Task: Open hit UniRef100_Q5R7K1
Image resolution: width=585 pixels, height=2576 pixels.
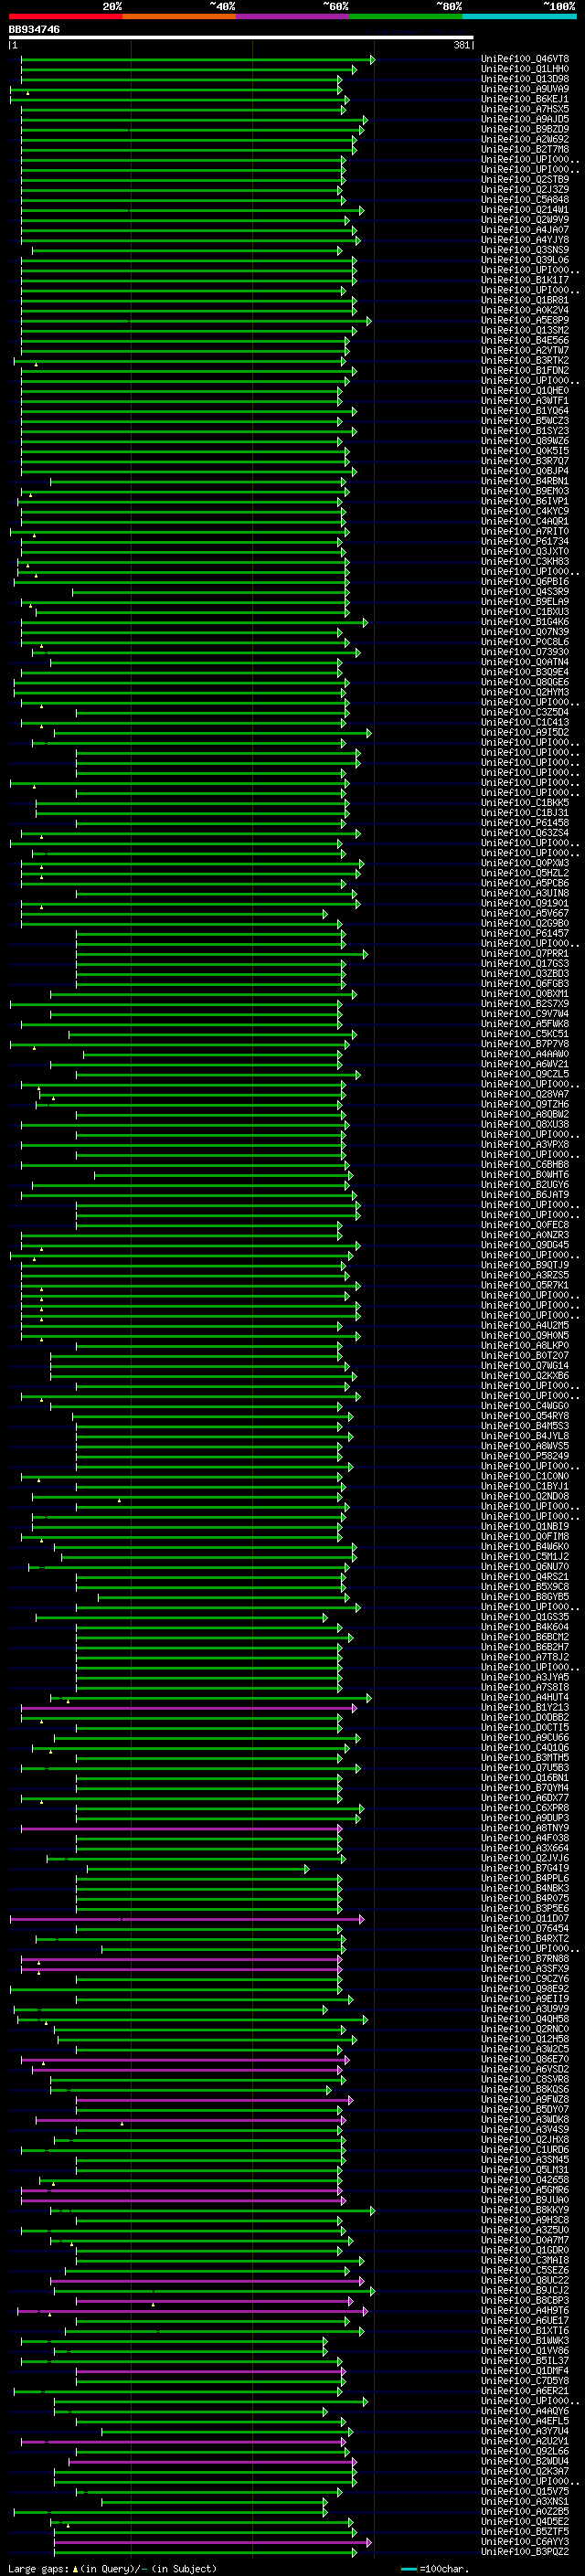Action: [525, 1285]
